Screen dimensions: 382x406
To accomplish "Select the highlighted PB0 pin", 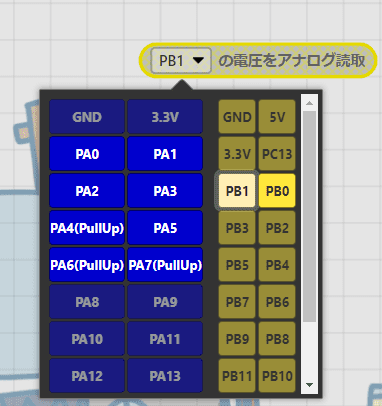I will [277, 191].
